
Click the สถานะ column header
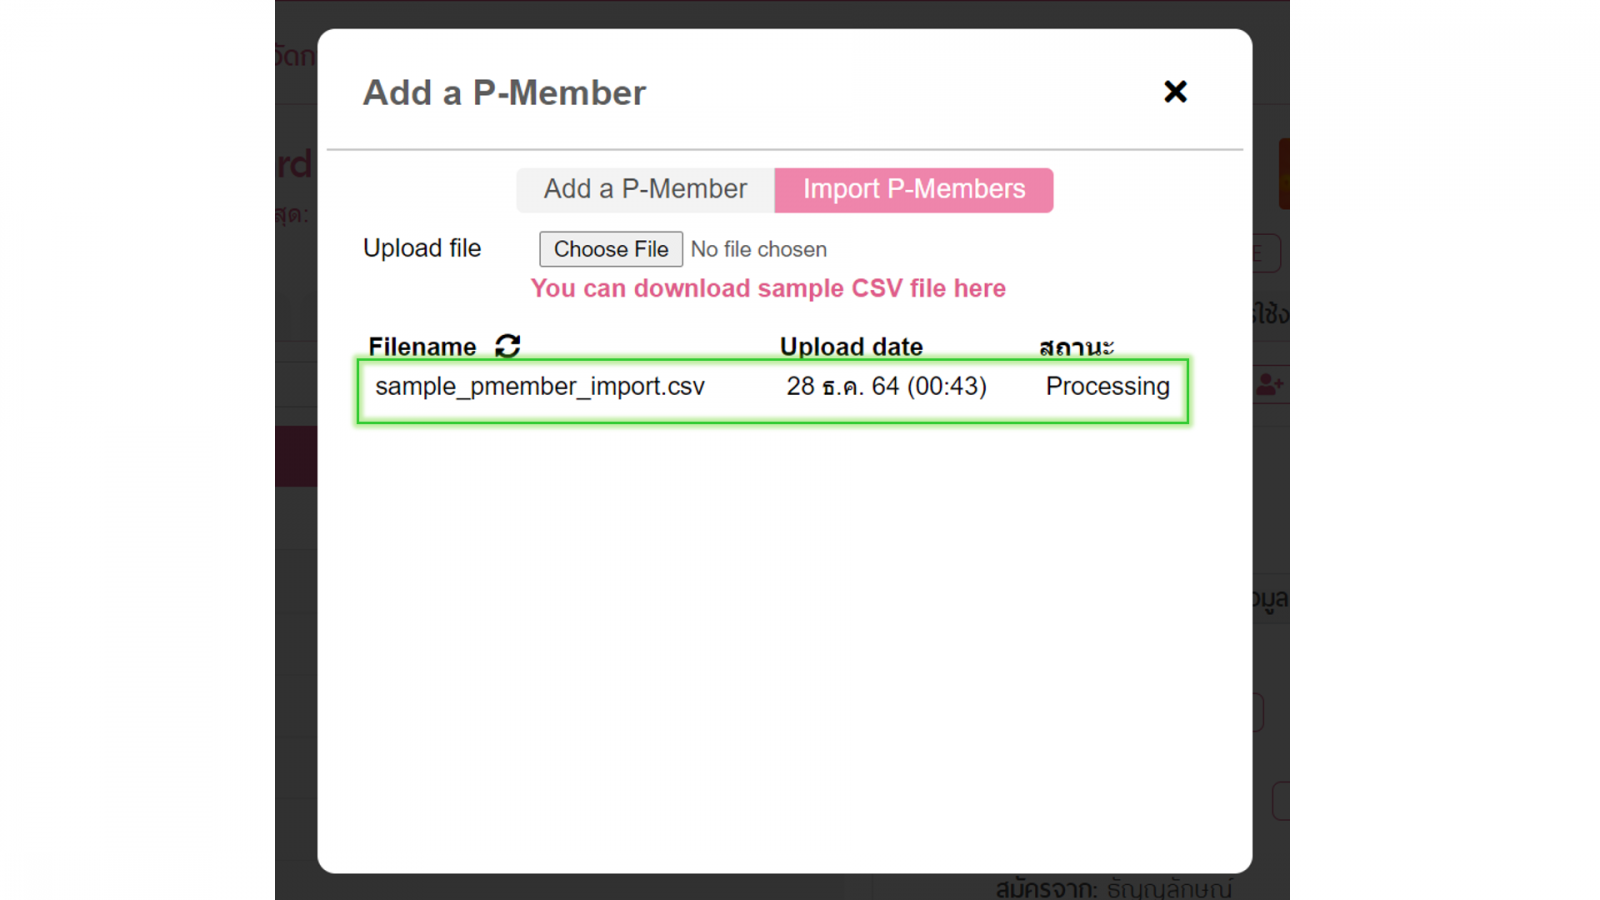coord(1076,347)
